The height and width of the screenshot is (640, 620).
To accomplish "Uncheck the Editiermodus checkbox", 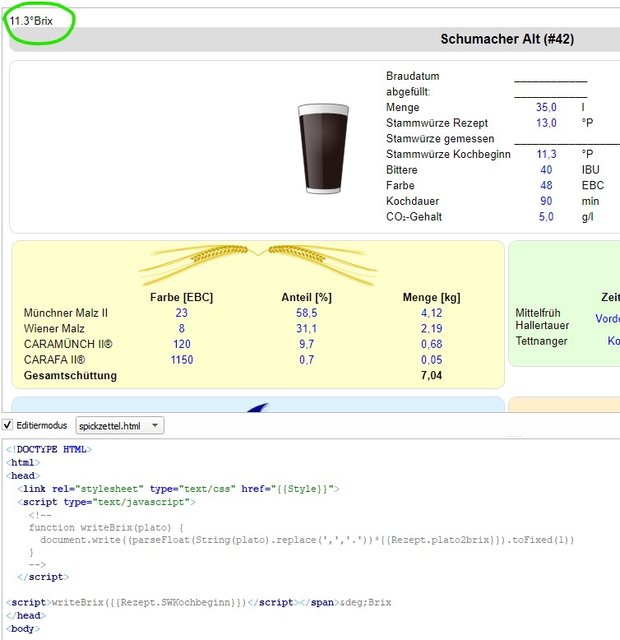I will (7, 425).
